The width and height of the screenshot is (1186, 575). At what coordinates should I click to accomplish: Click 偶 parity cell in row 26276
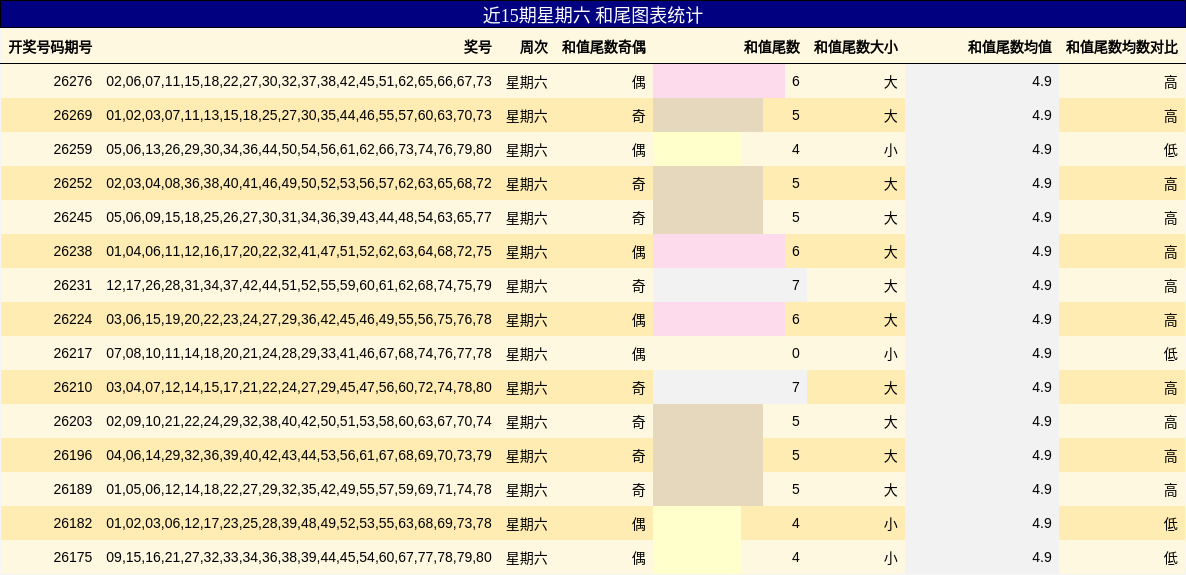pos(638,82)
